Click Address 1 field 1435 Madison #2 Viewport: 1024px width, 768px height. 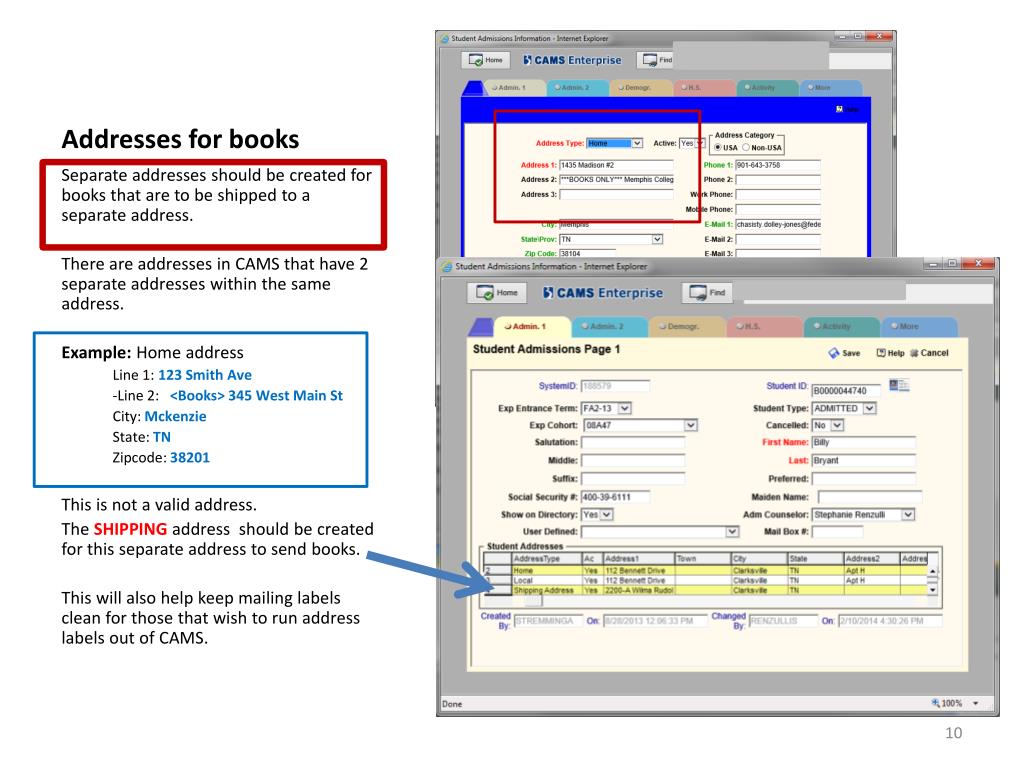(616, 165)
